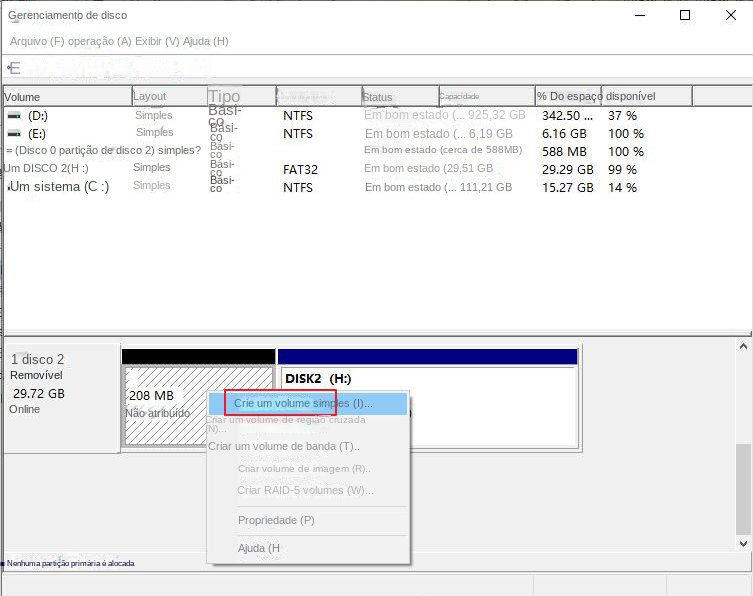Click scroll down arrow in disk pane
This screenshot has height=596, width=753.
coord(743,544)
